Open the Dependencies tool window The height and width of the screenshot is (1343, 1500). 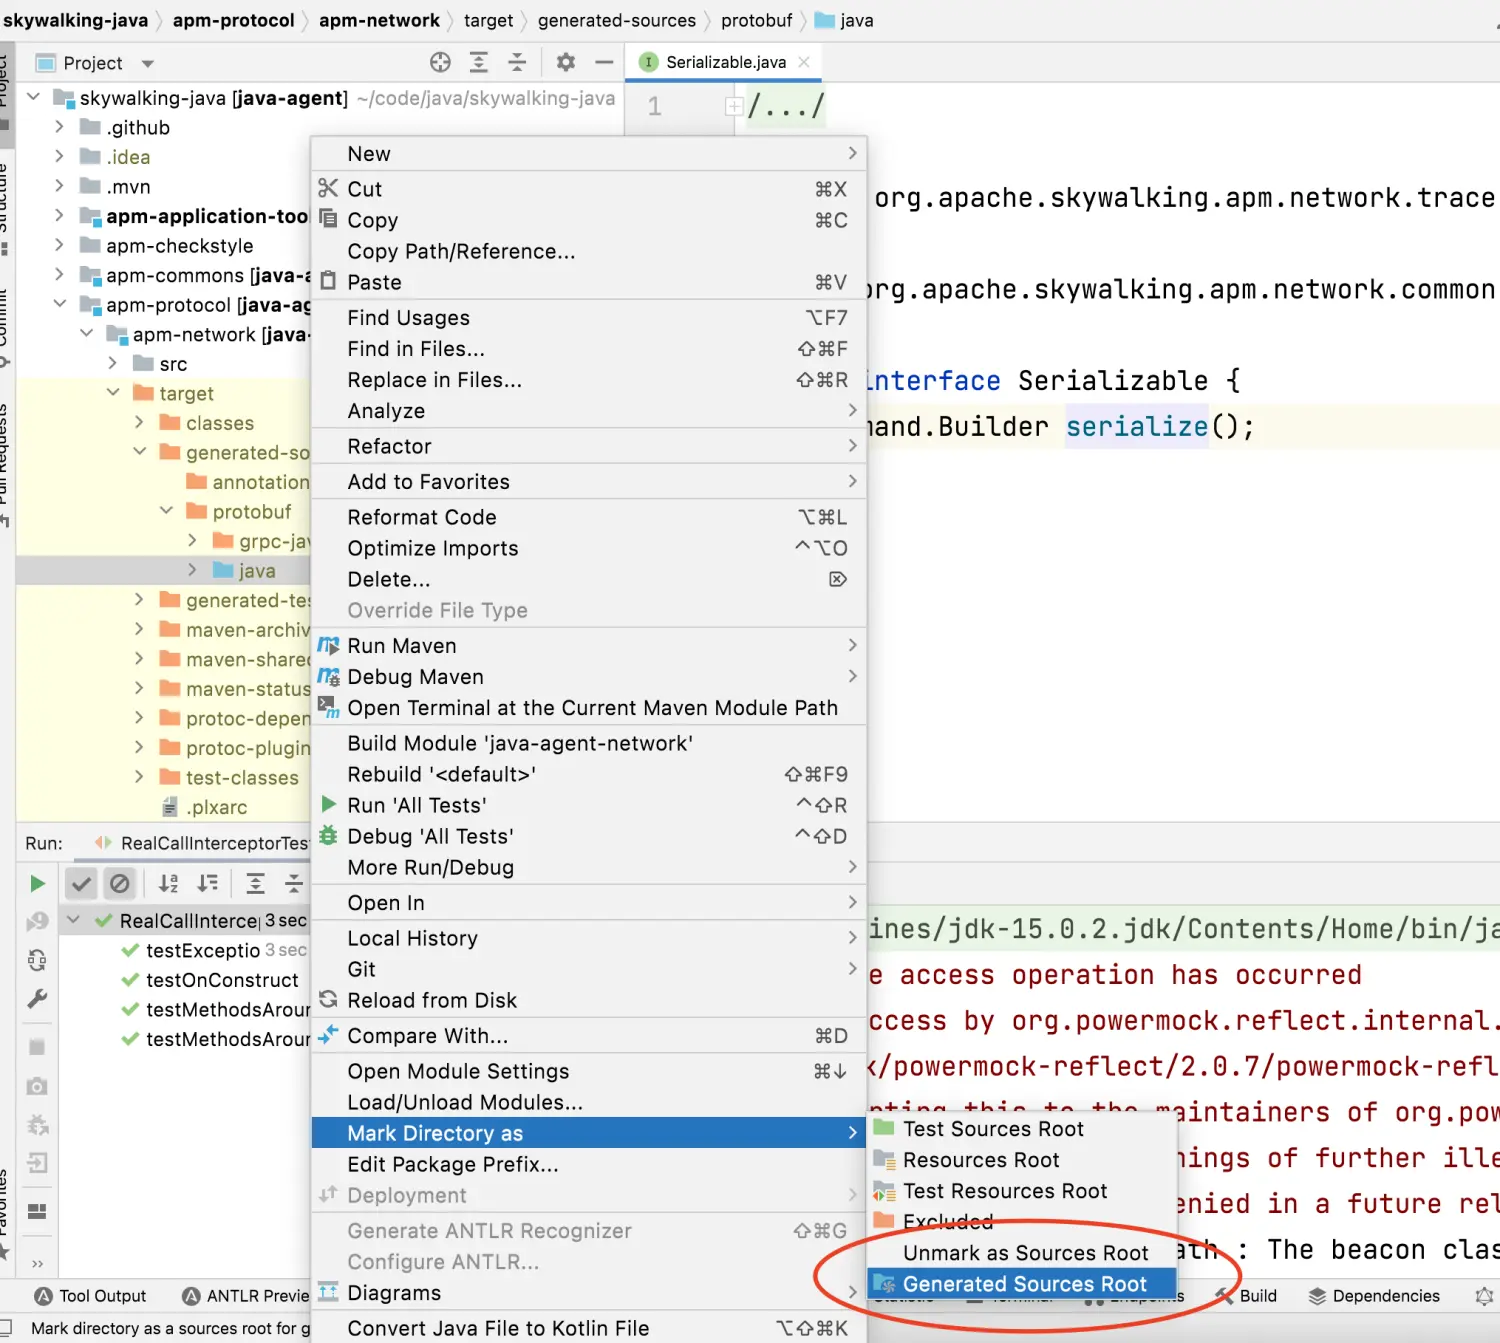1374,1296
